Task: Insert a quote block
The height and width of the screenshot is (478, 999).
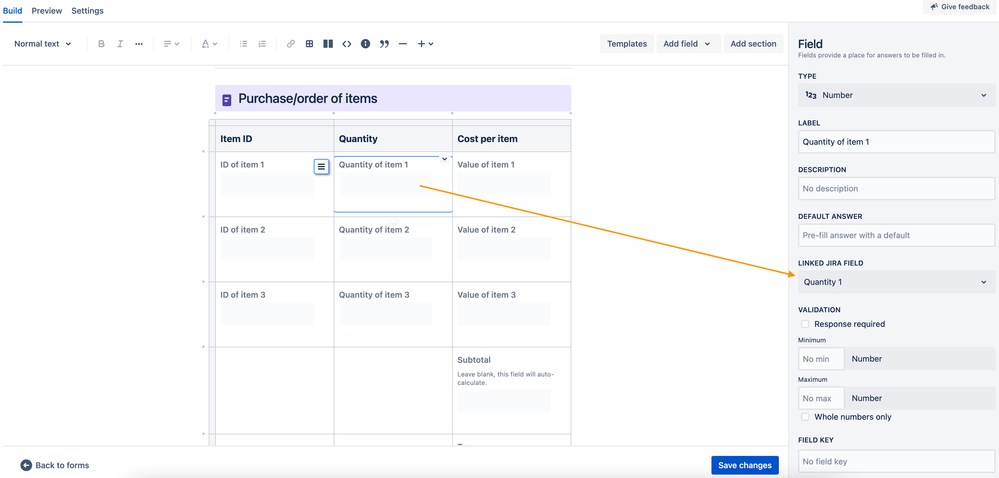Action: coord(384,44)
